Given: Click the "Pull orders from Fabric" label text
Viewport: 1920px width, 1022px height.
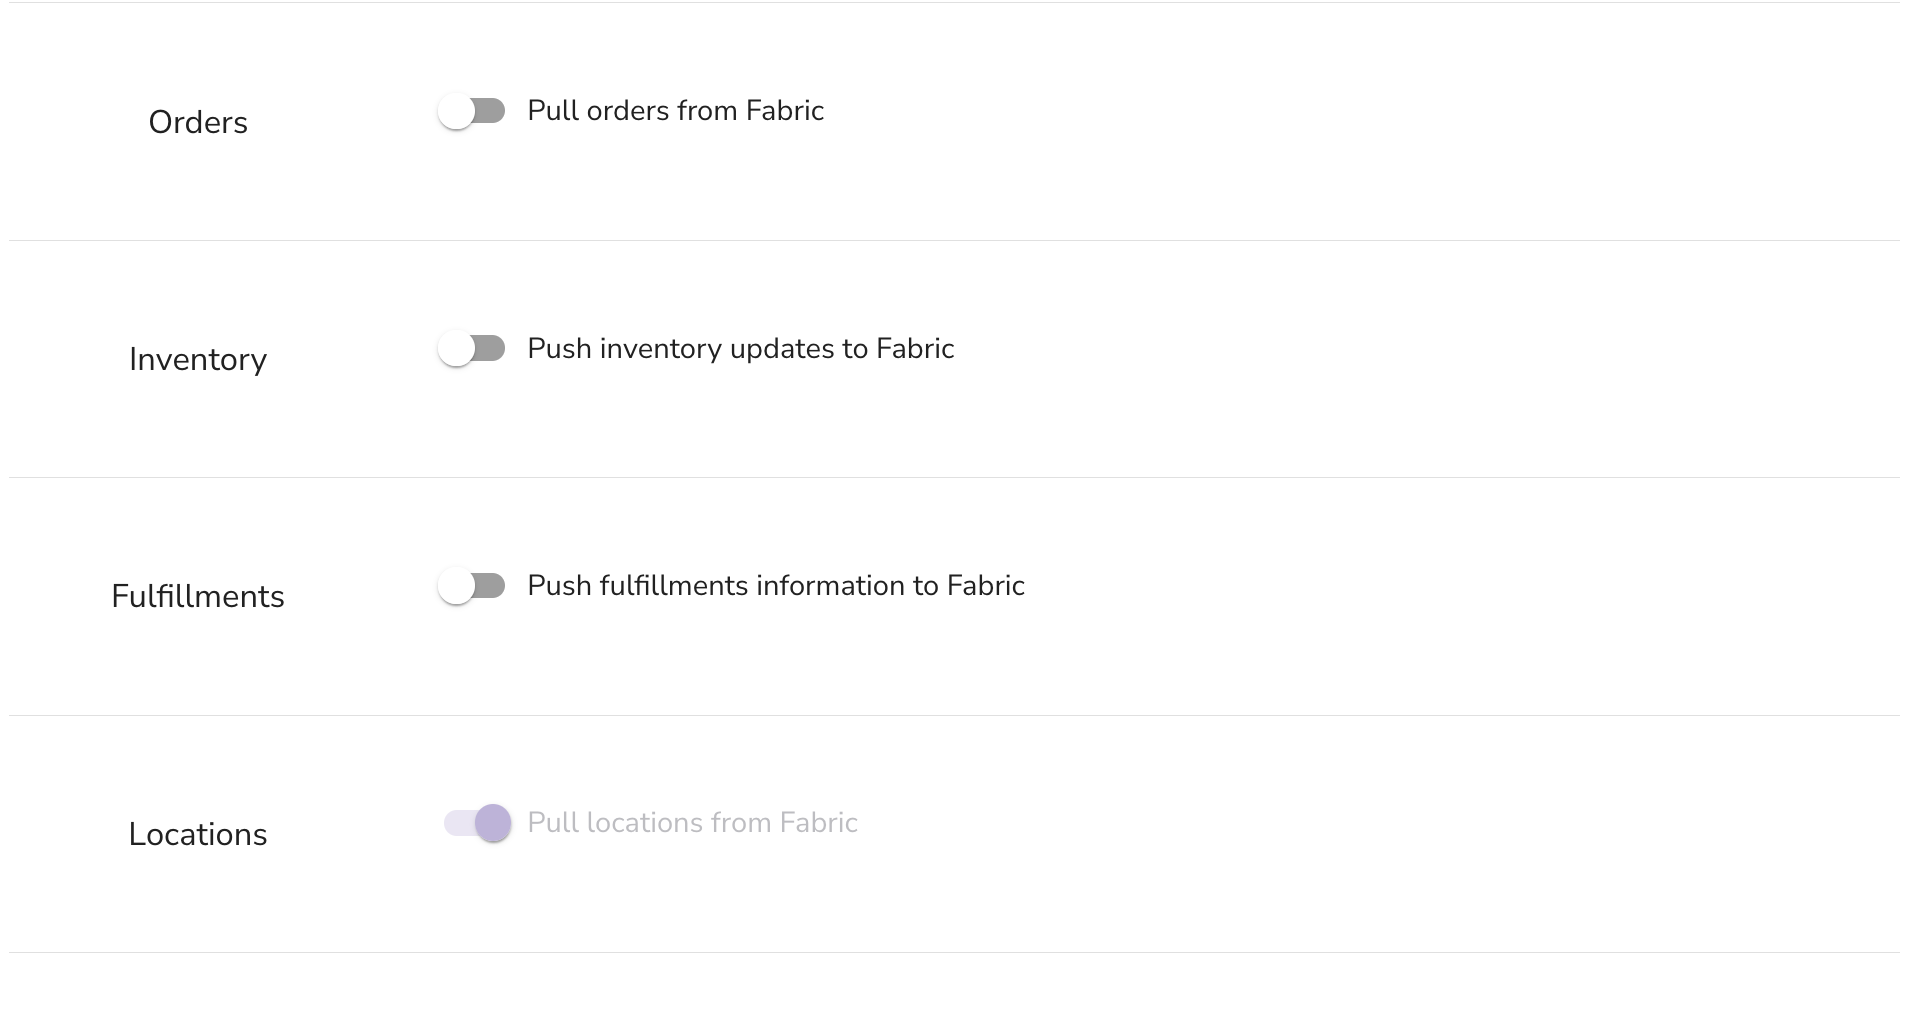Looking at the screenshot, I should point(675,111).
